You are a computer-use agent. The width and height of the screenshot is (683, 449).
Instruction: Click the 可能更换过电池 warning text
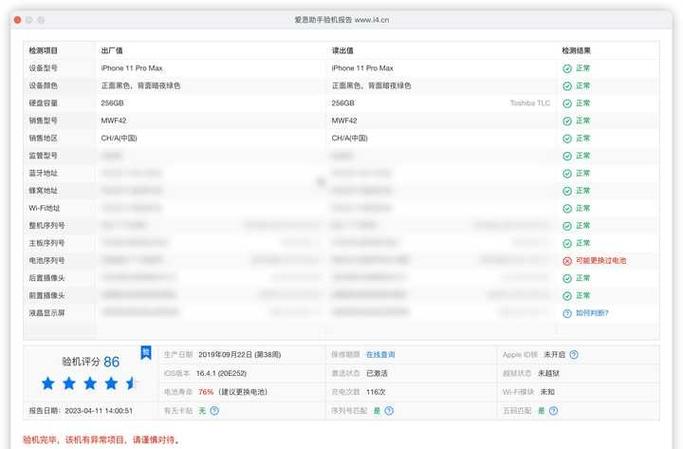click(601, 260)
